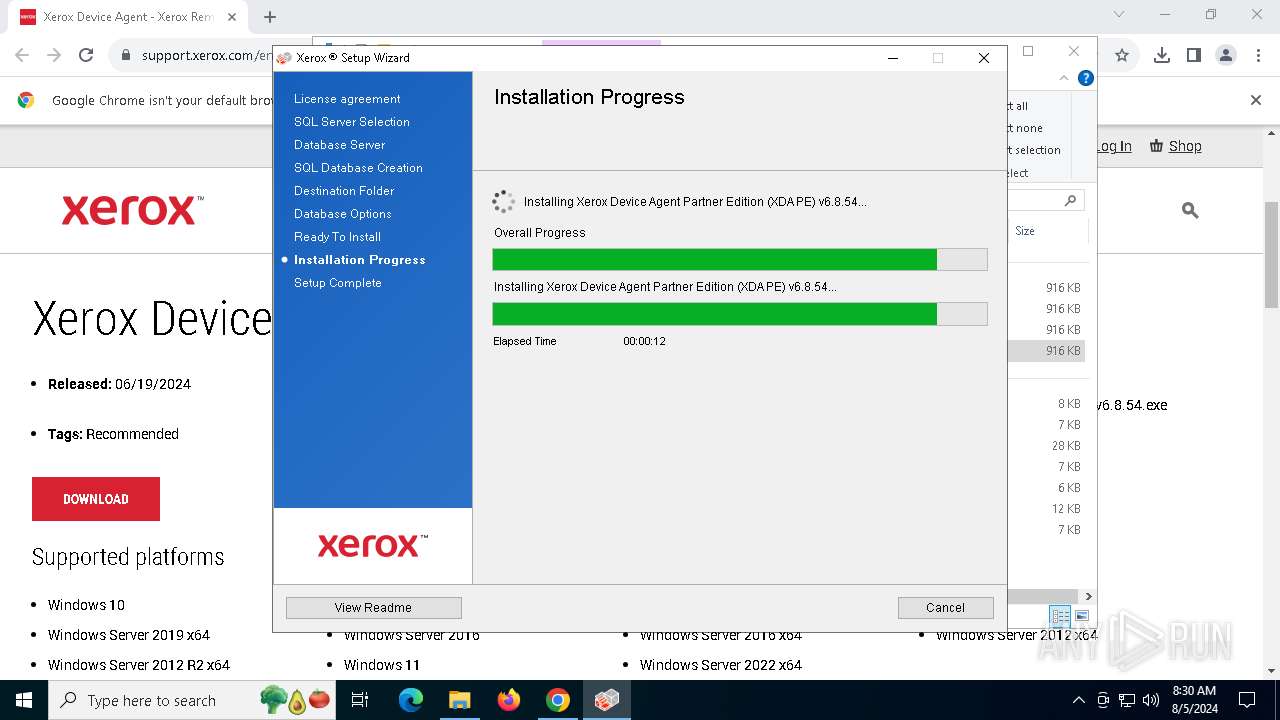Dismiss the default browser notification bar
This screenshot has height=720, width=1280.
coord(1256,100)
